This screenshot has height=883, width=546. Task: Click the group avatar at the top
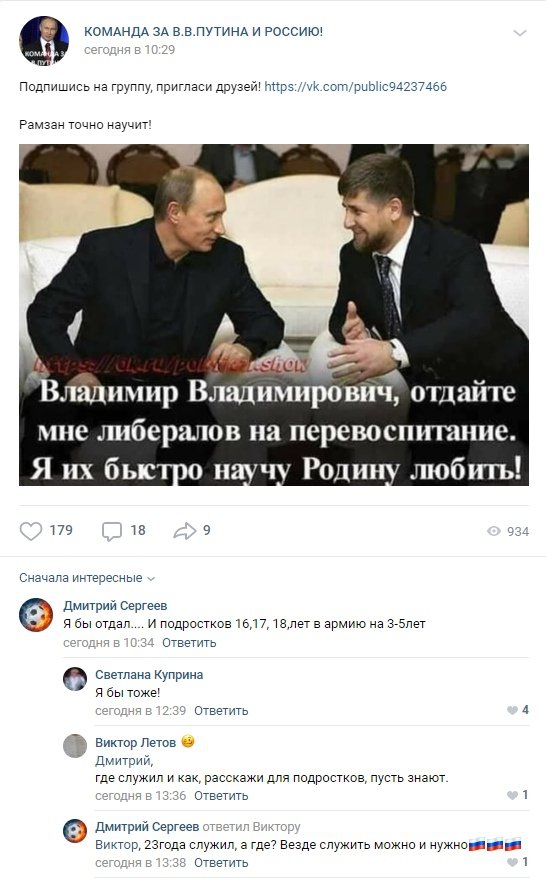44,41
